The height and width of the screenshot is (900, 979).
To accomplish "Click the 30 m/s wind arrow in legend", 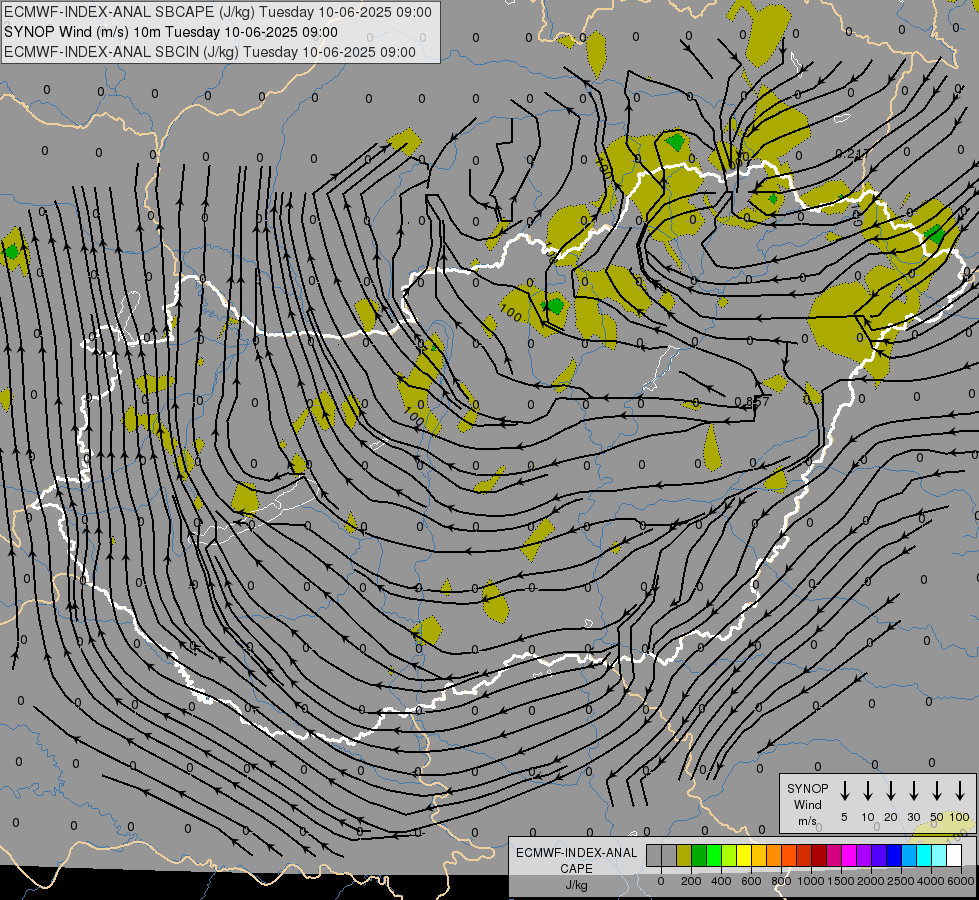I will (913, 790).
